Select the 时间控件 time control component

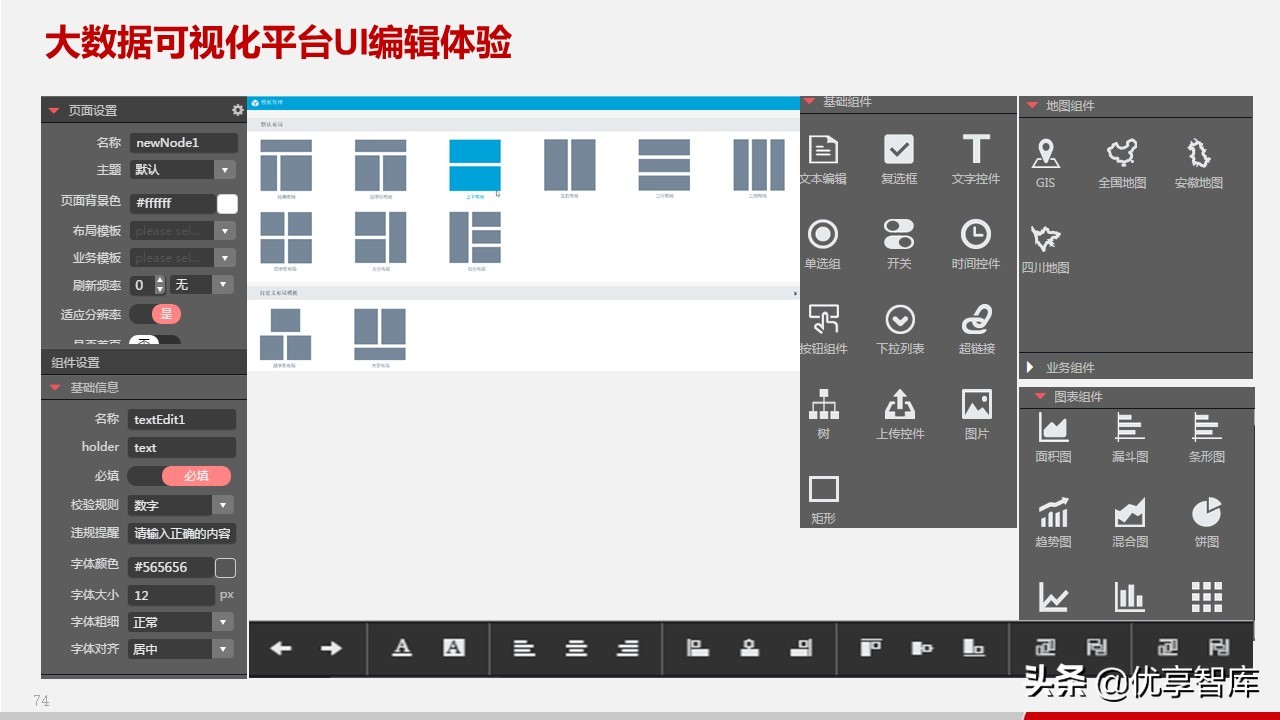click(x=975, y=243)
